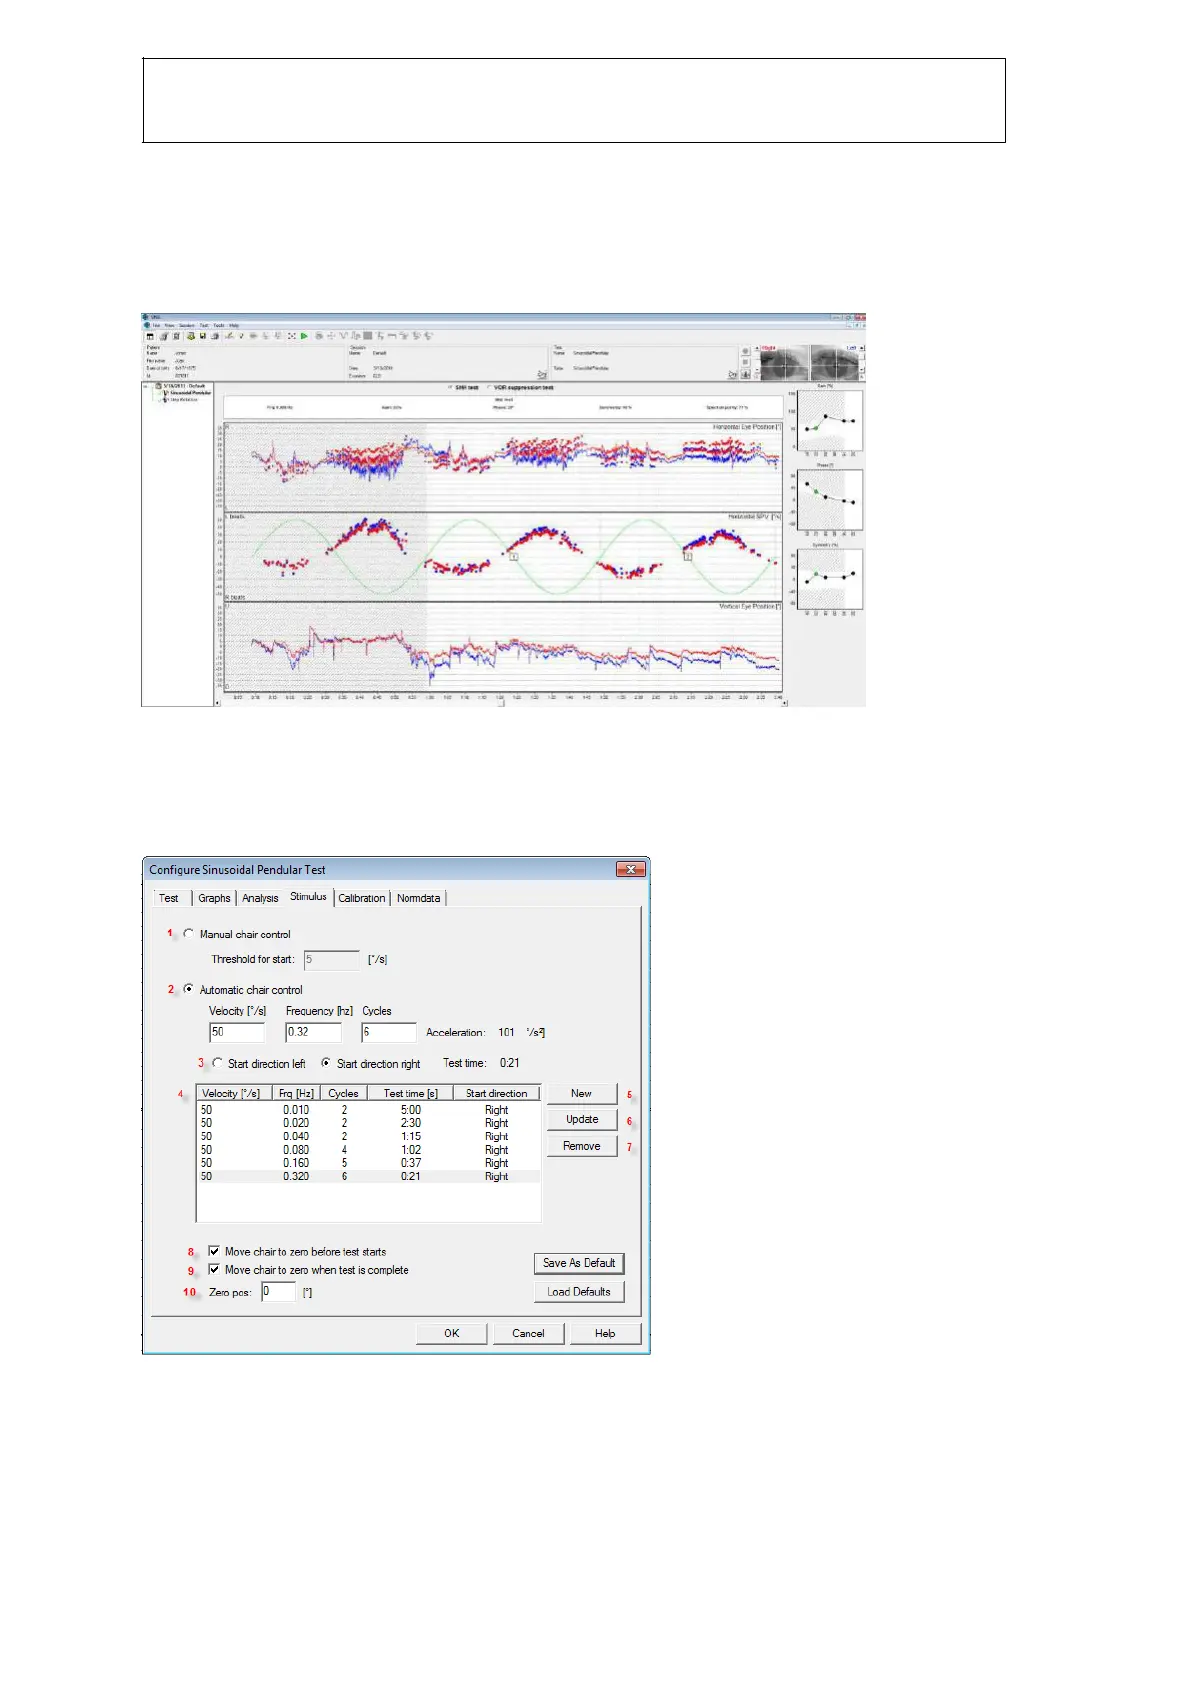Open the Tools menu in the VNG window
The height and width of the screenshot is (1684, 1191).
pyautogui.click(x=219, y=325)
